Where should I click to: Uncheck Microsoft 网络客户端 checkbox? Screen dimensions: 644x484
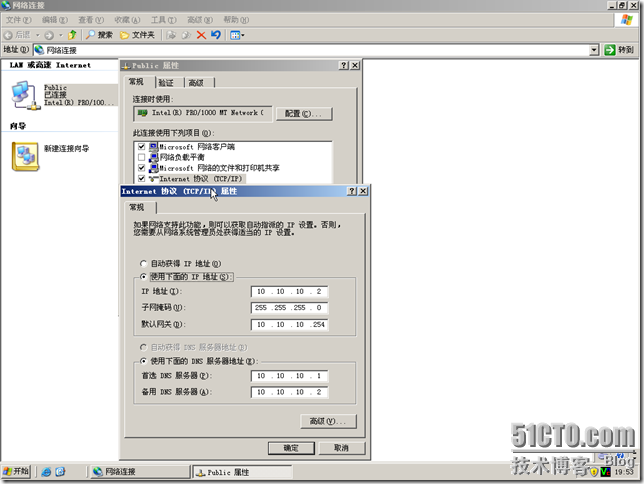142,147
